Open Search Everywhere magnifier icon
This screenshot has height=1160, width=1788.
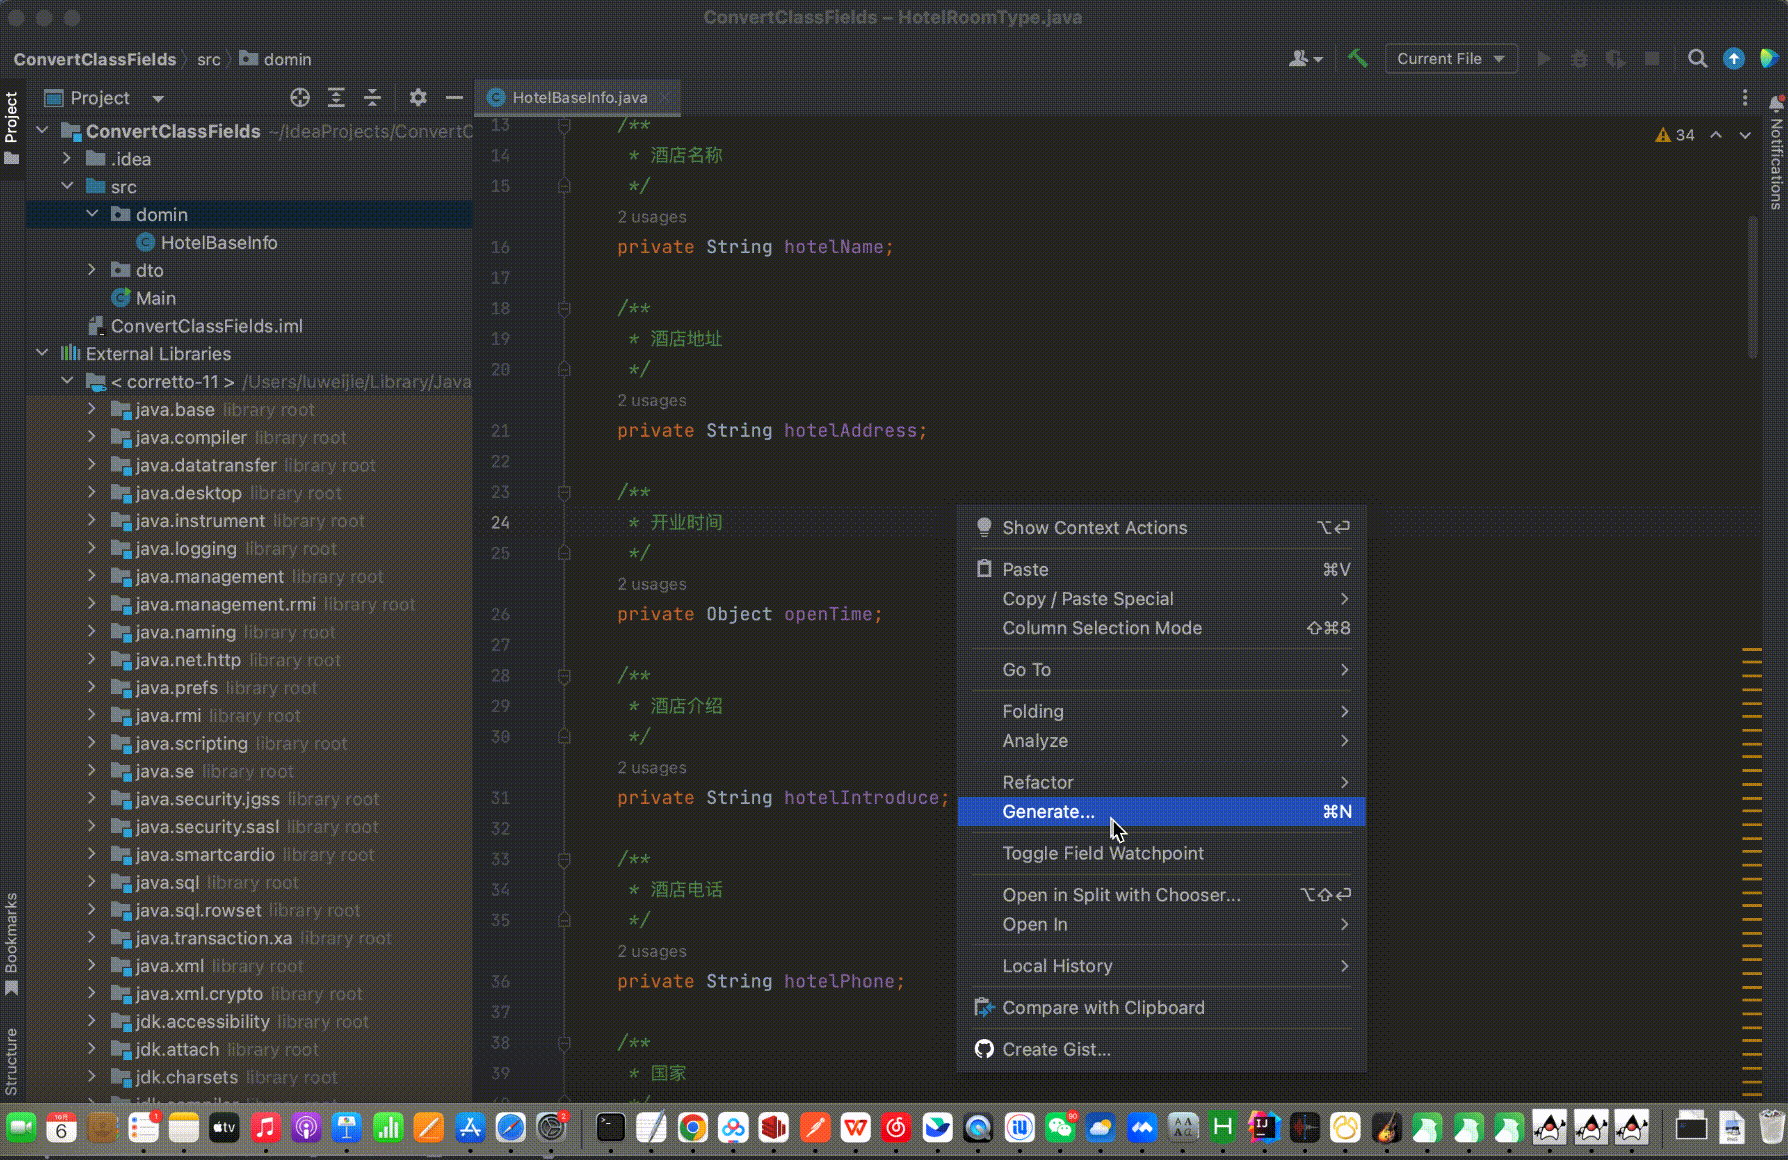(1697, 59)
